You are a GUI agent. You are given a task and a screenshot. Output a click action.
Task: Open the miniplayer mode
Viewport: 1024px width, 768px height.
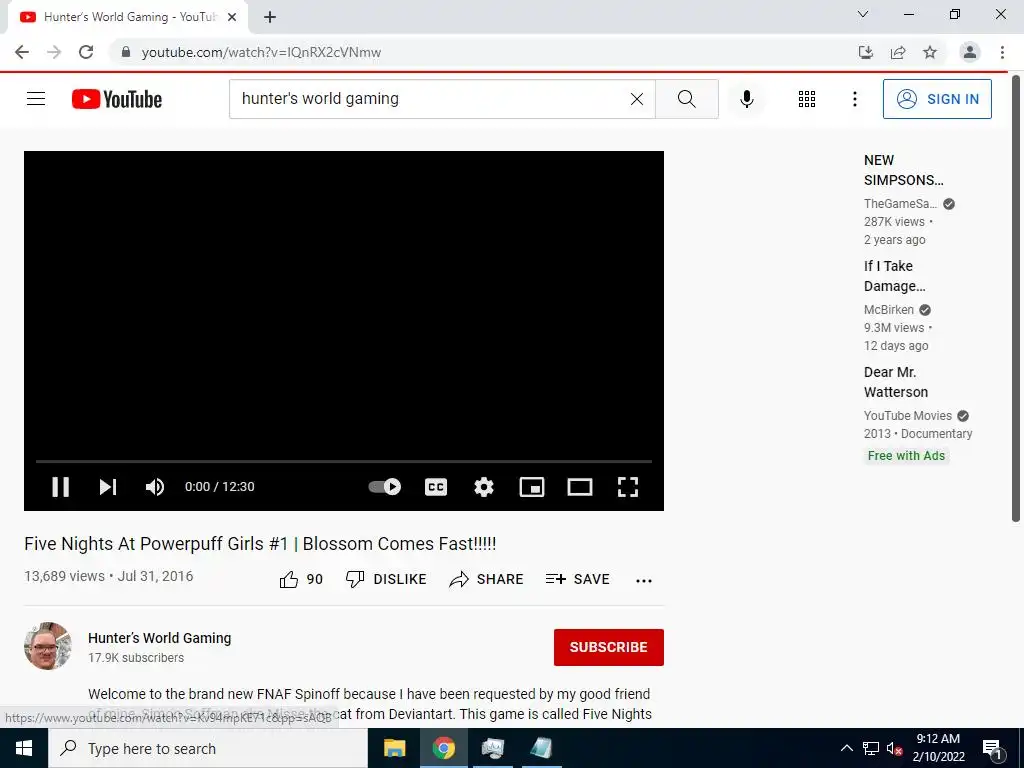(532, 487)
